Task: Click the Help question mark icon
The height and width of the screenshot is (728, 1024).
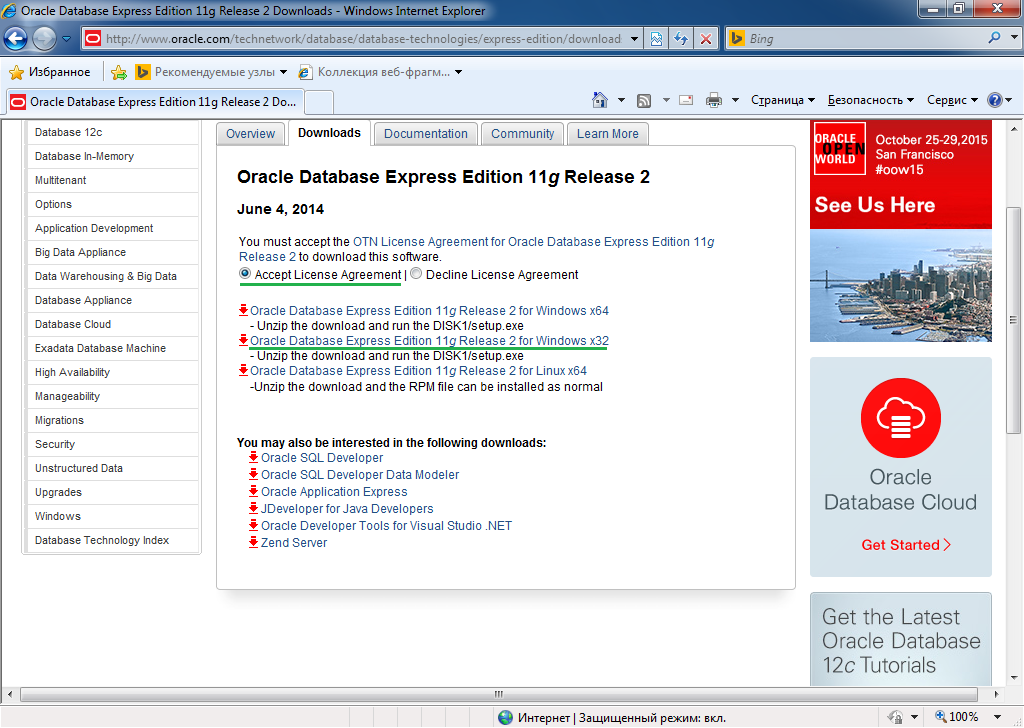Action: point(994,100)
